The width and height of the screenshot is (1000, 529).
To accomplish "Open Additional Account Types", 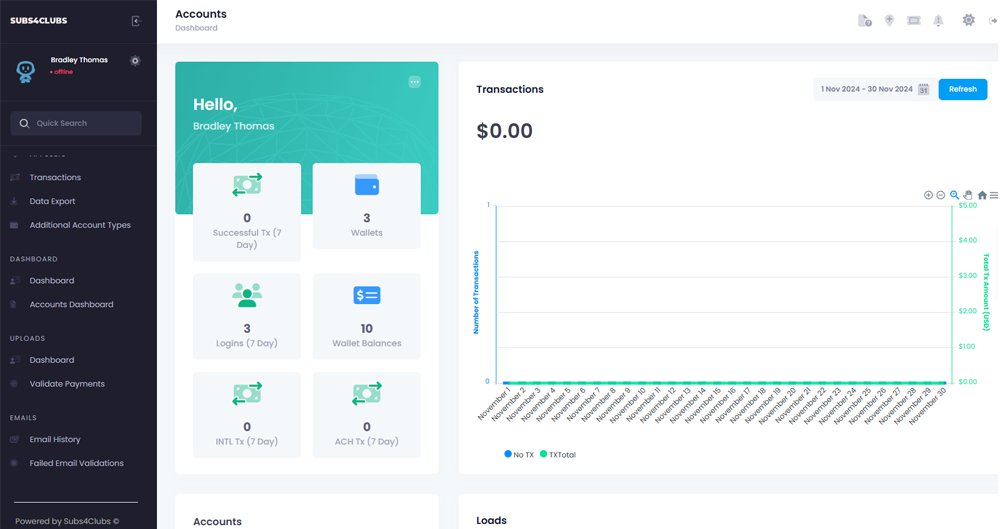I will tap(80, 225).
